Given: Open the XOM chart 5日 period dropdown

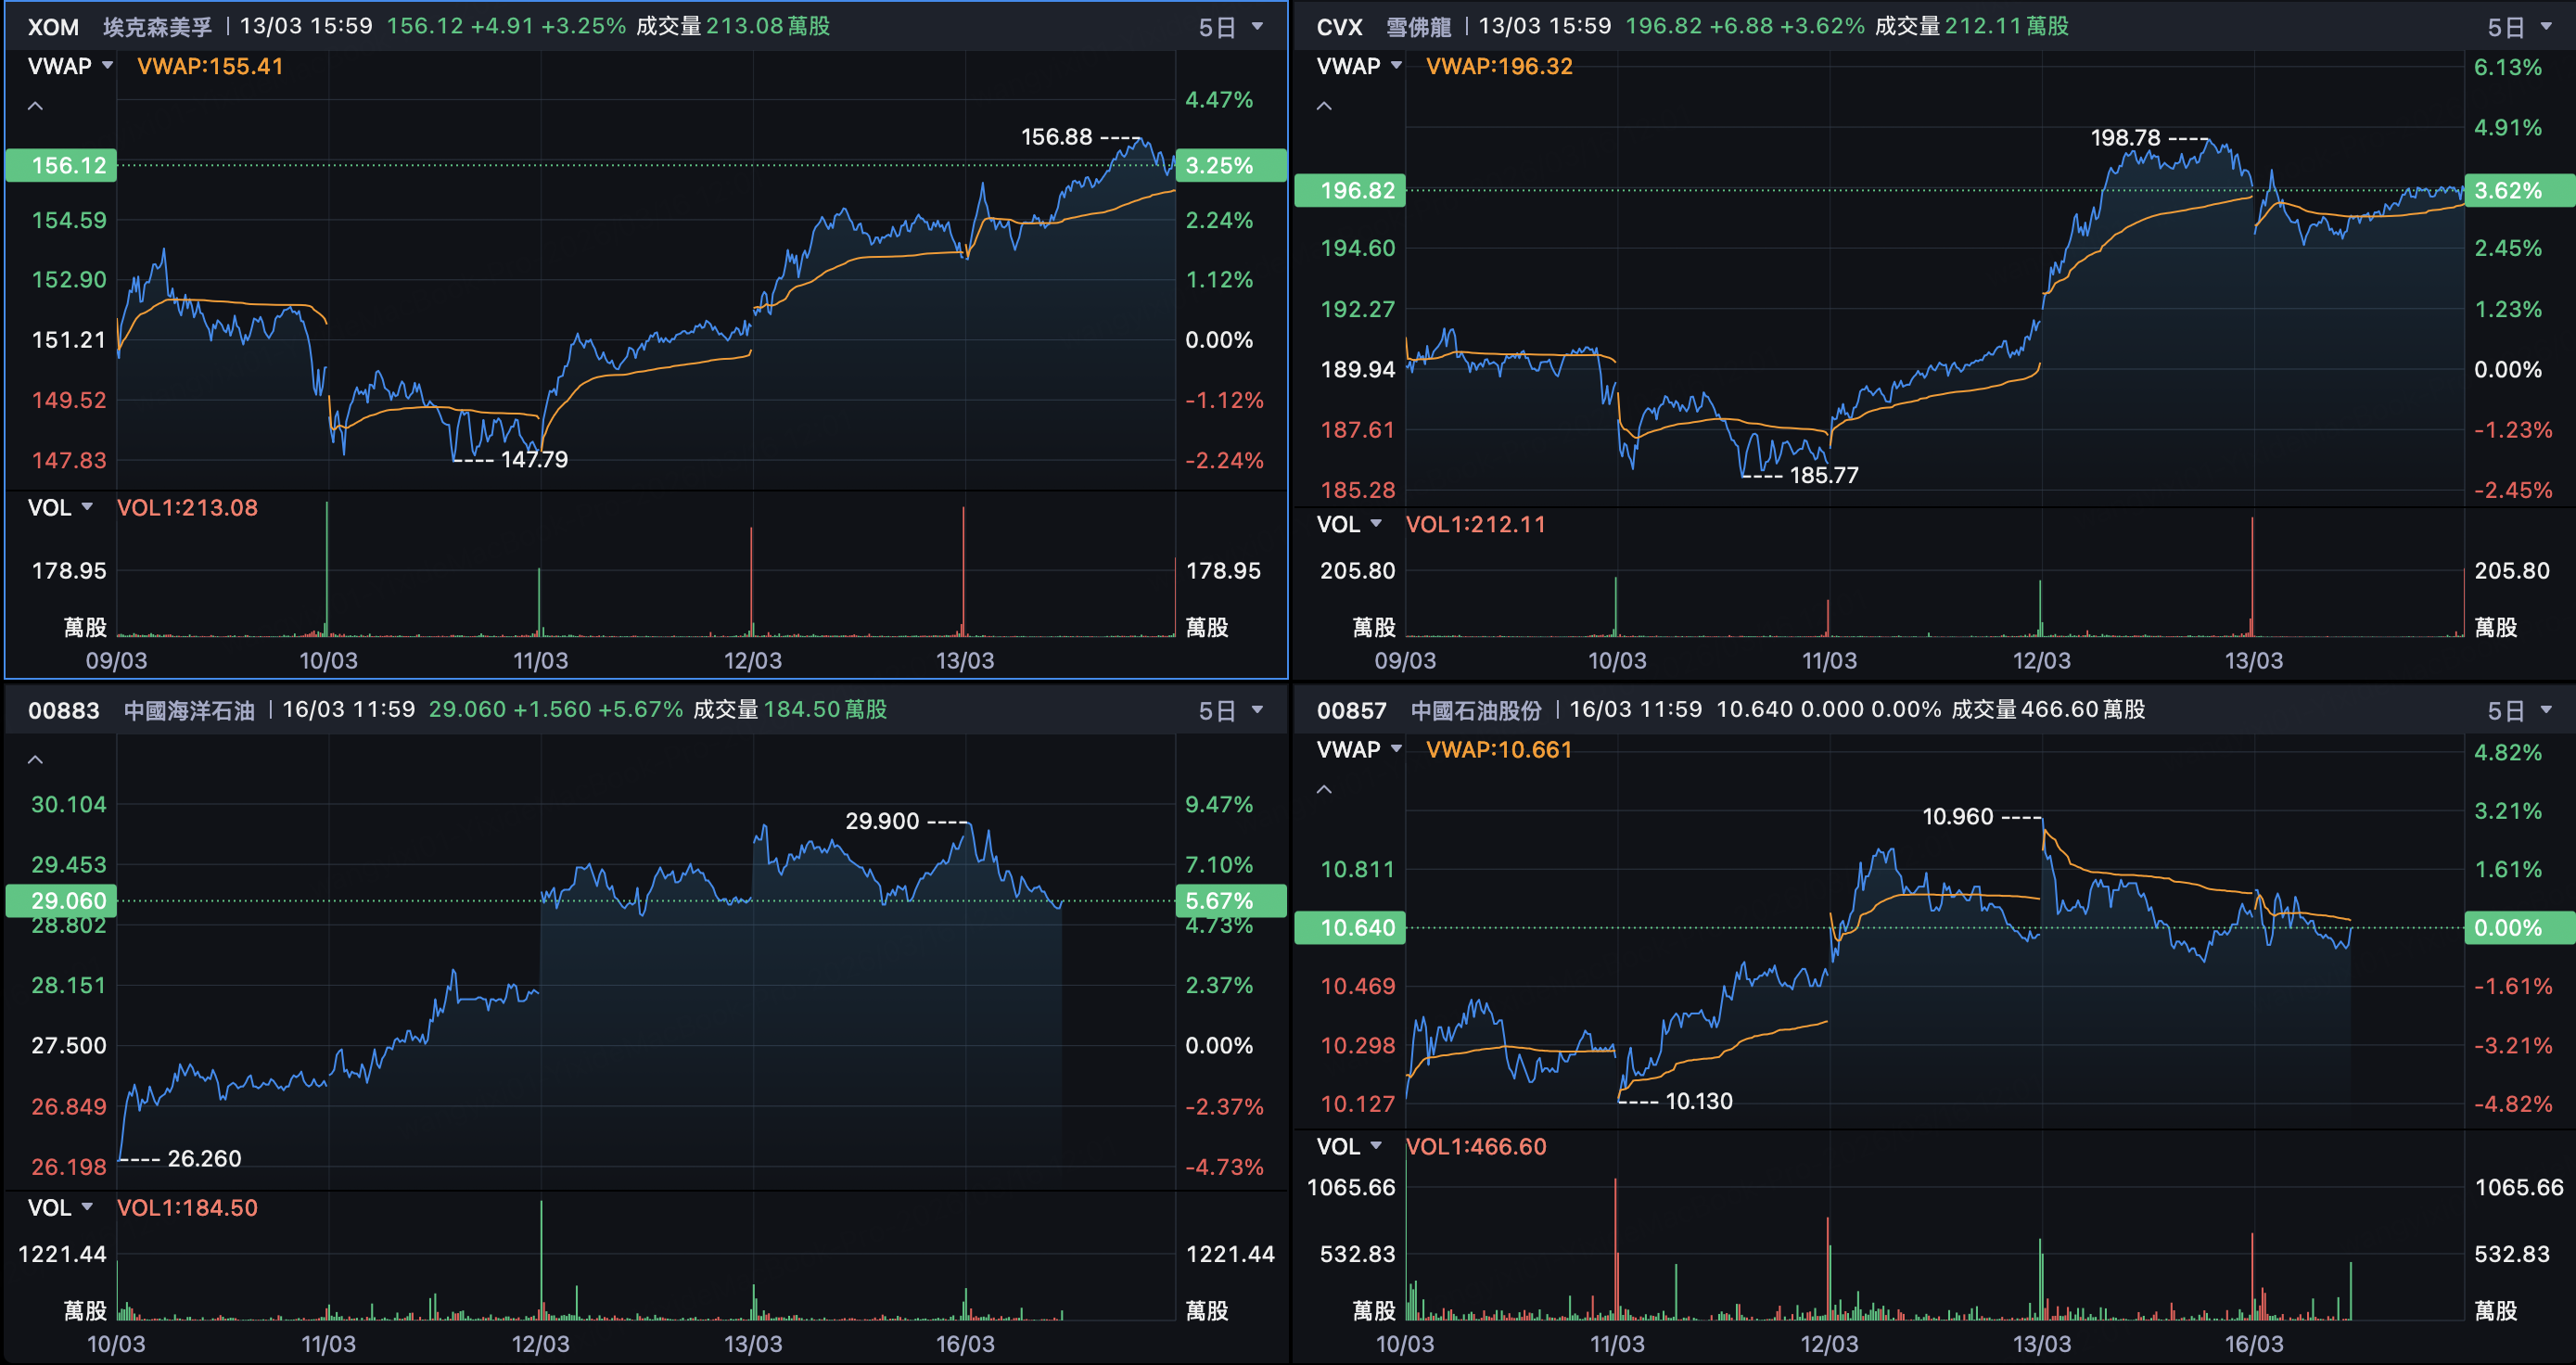Looking at the screenshot, I should coord(1230,27).
